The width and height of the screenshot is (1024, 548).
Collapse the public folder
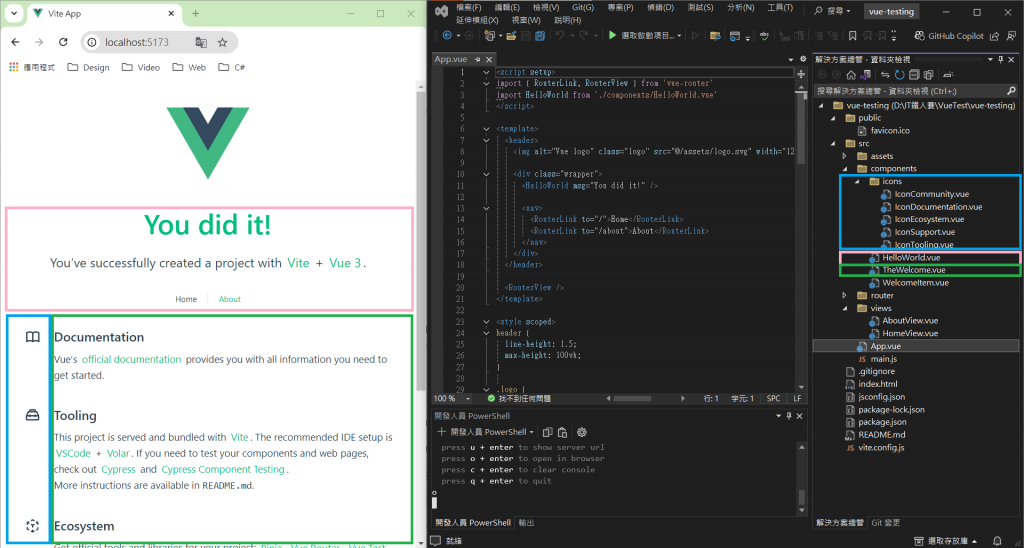point(833,118)
